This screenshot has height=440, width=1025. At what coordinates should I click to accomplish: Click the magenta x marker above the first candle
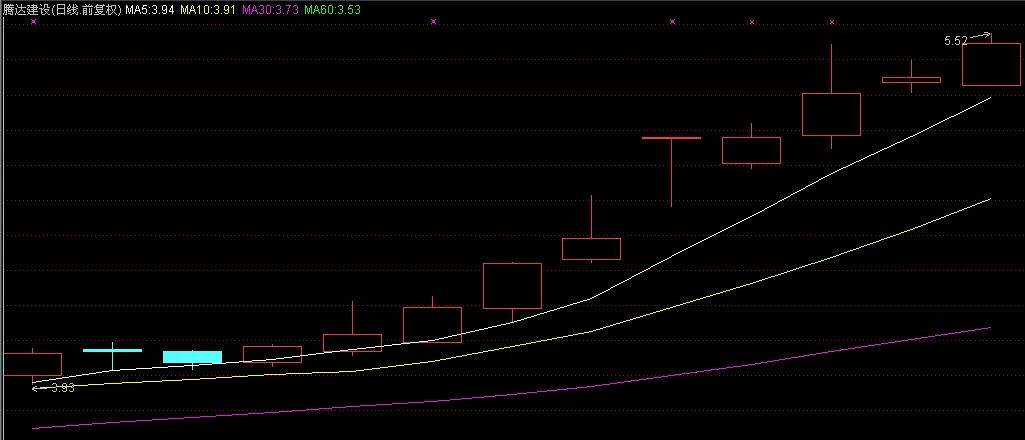[x=33, y=22]
